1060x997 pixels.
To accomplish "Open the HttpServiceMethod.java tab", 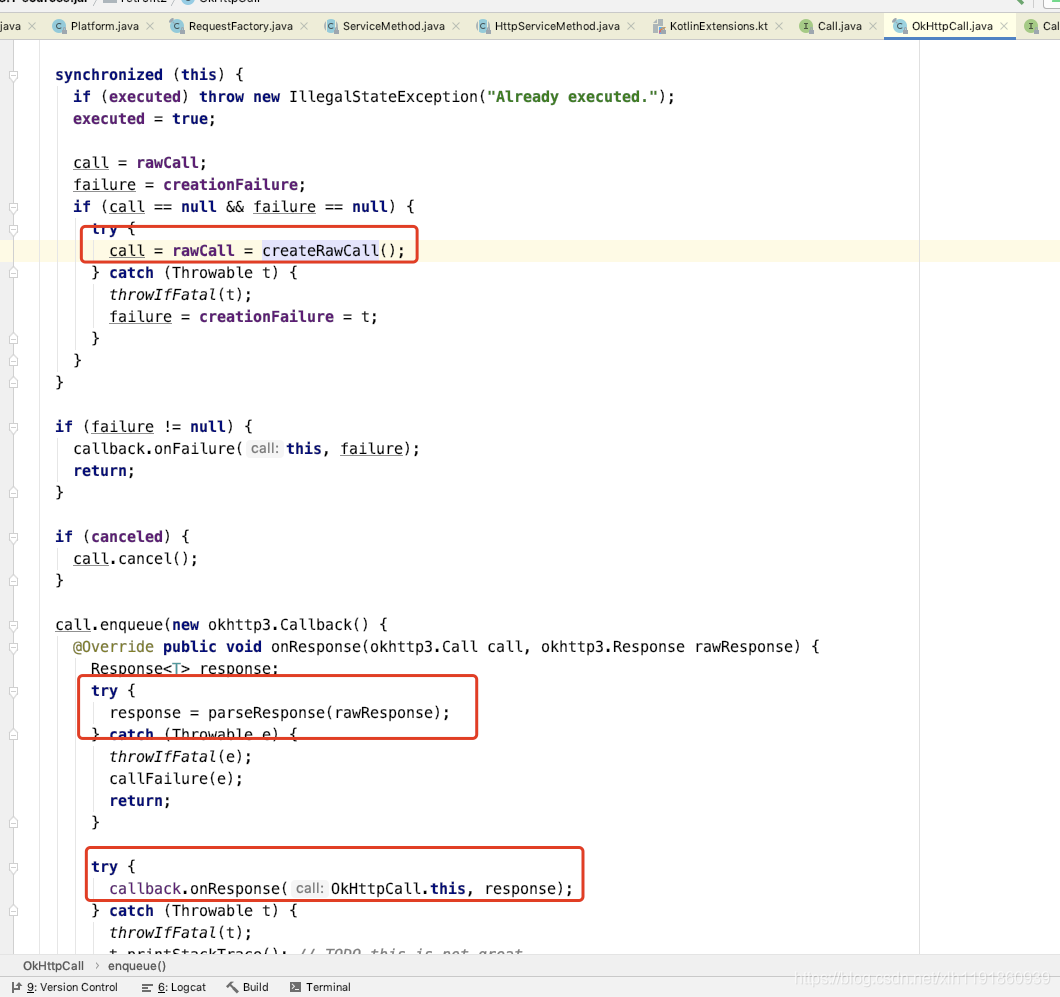I will tap(557, 26).
